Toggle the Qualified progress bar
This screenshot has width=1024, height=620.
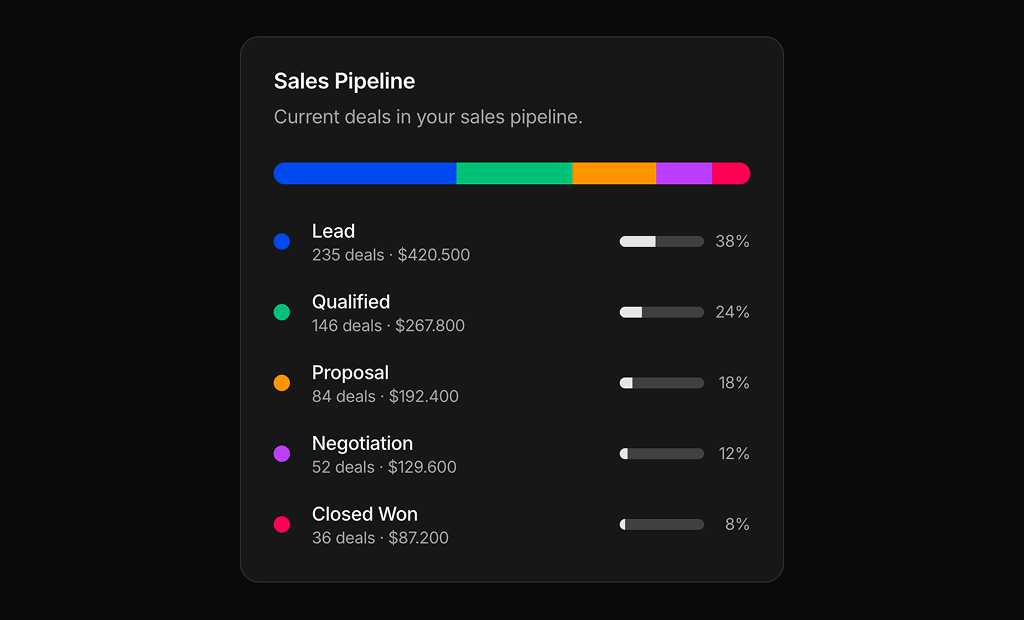661,312
